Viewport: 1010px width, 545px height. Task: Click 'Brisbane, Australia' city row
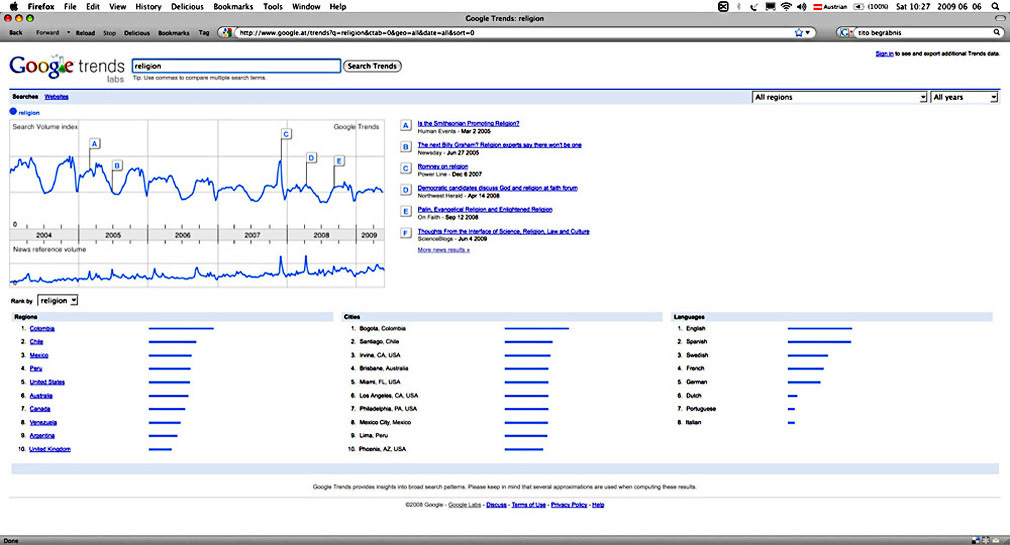383,368
